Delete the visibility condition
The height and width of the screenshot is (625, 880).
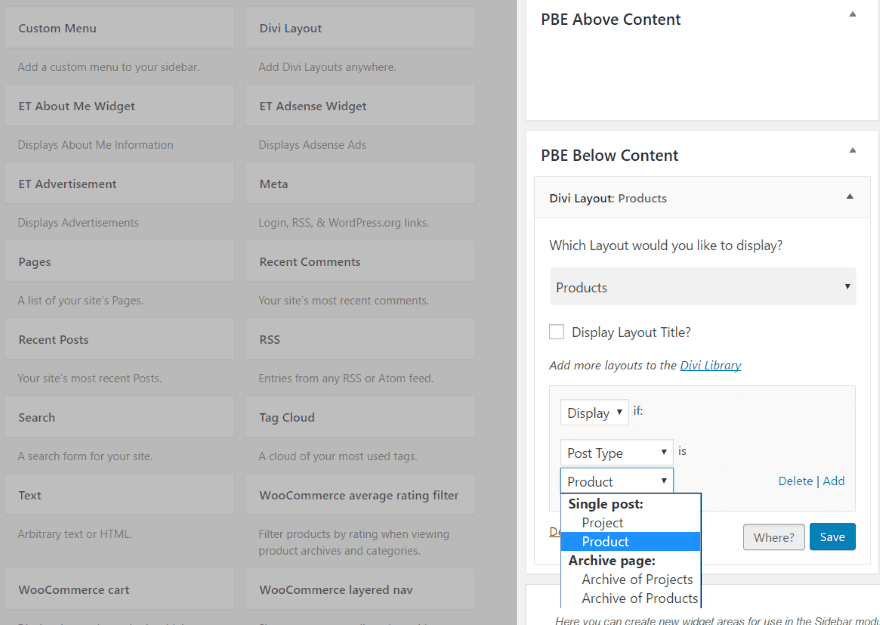(x=795, y=481)
